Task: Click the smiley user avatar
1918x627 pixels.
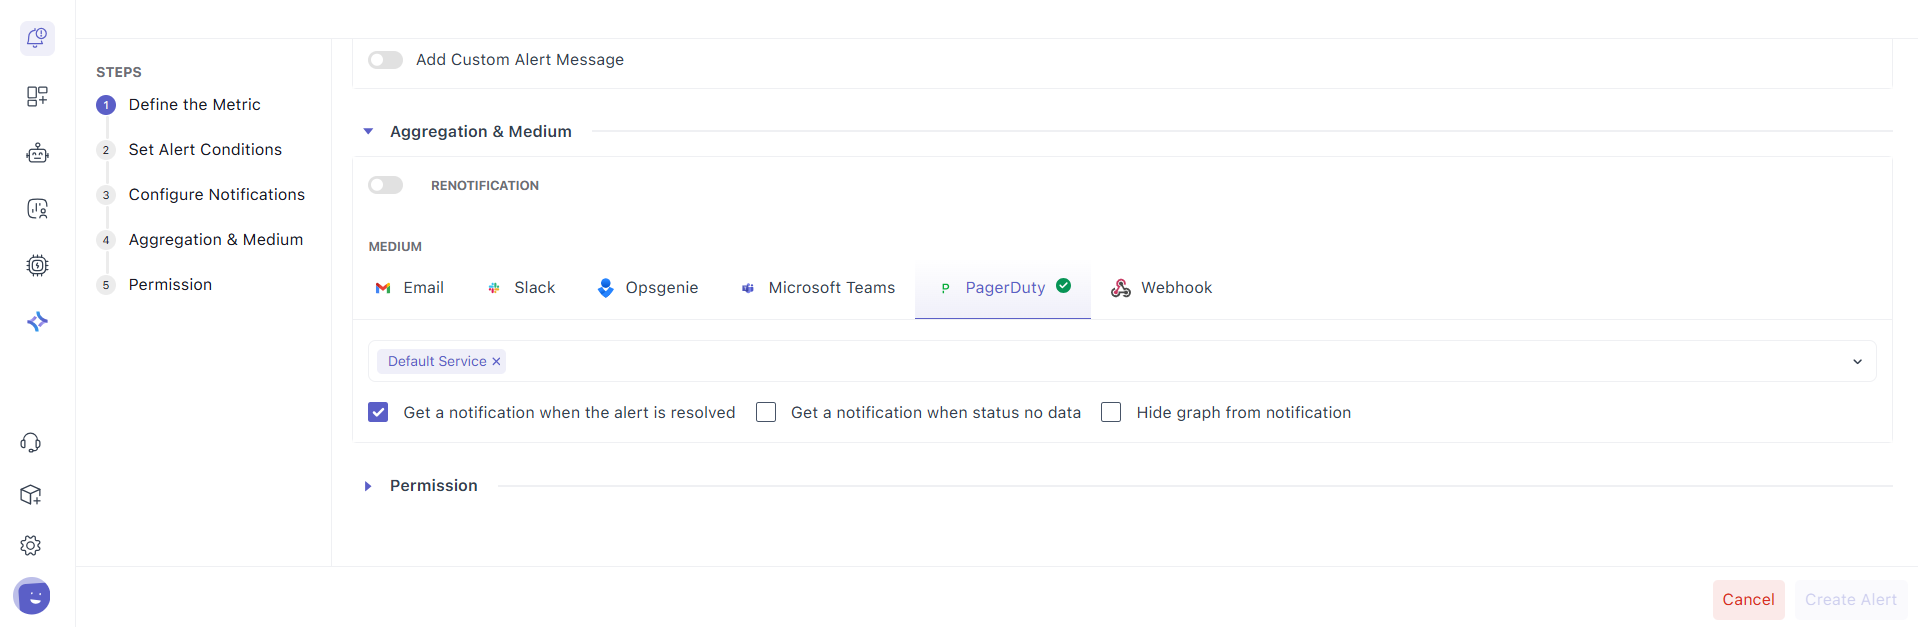Action: click(33, 597)
